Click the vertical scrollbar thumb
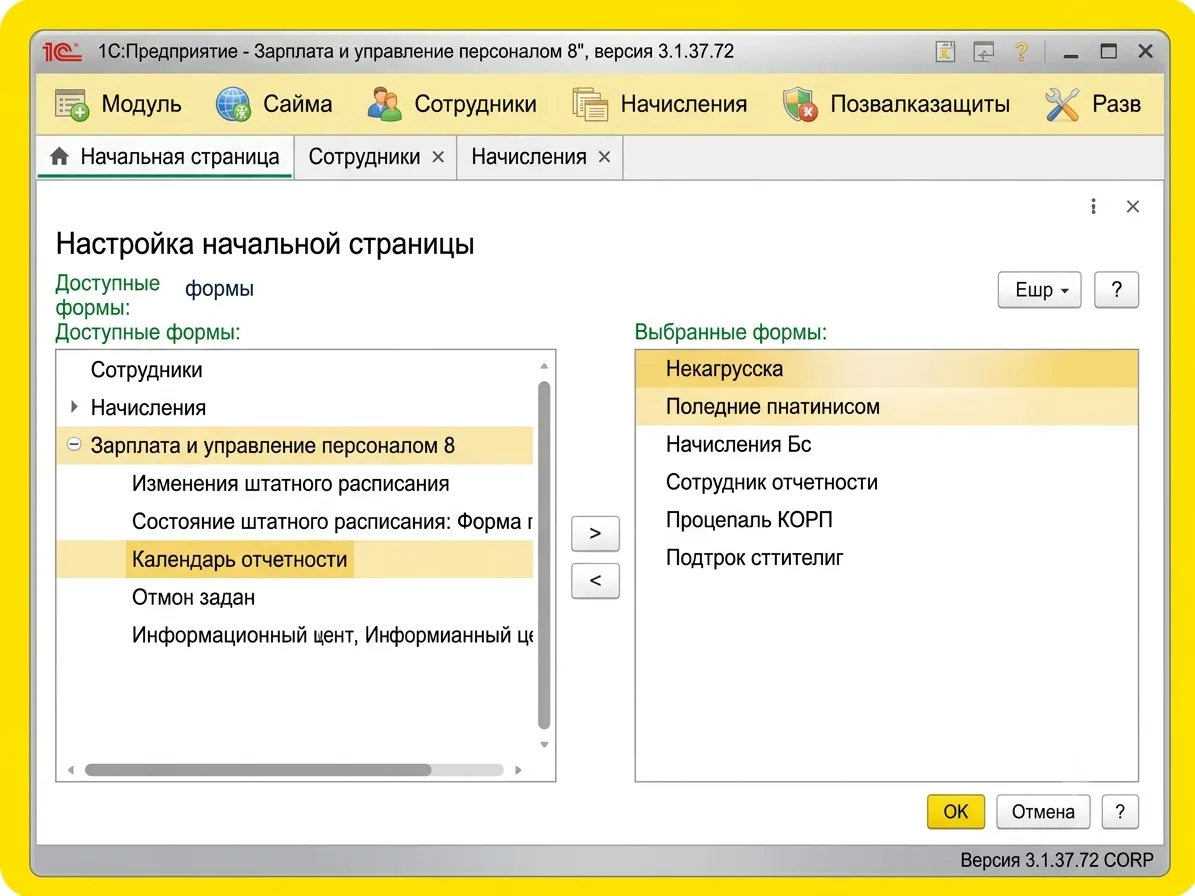The width and height of the screenshot is (1195, 896). click(x=544, y=555)
